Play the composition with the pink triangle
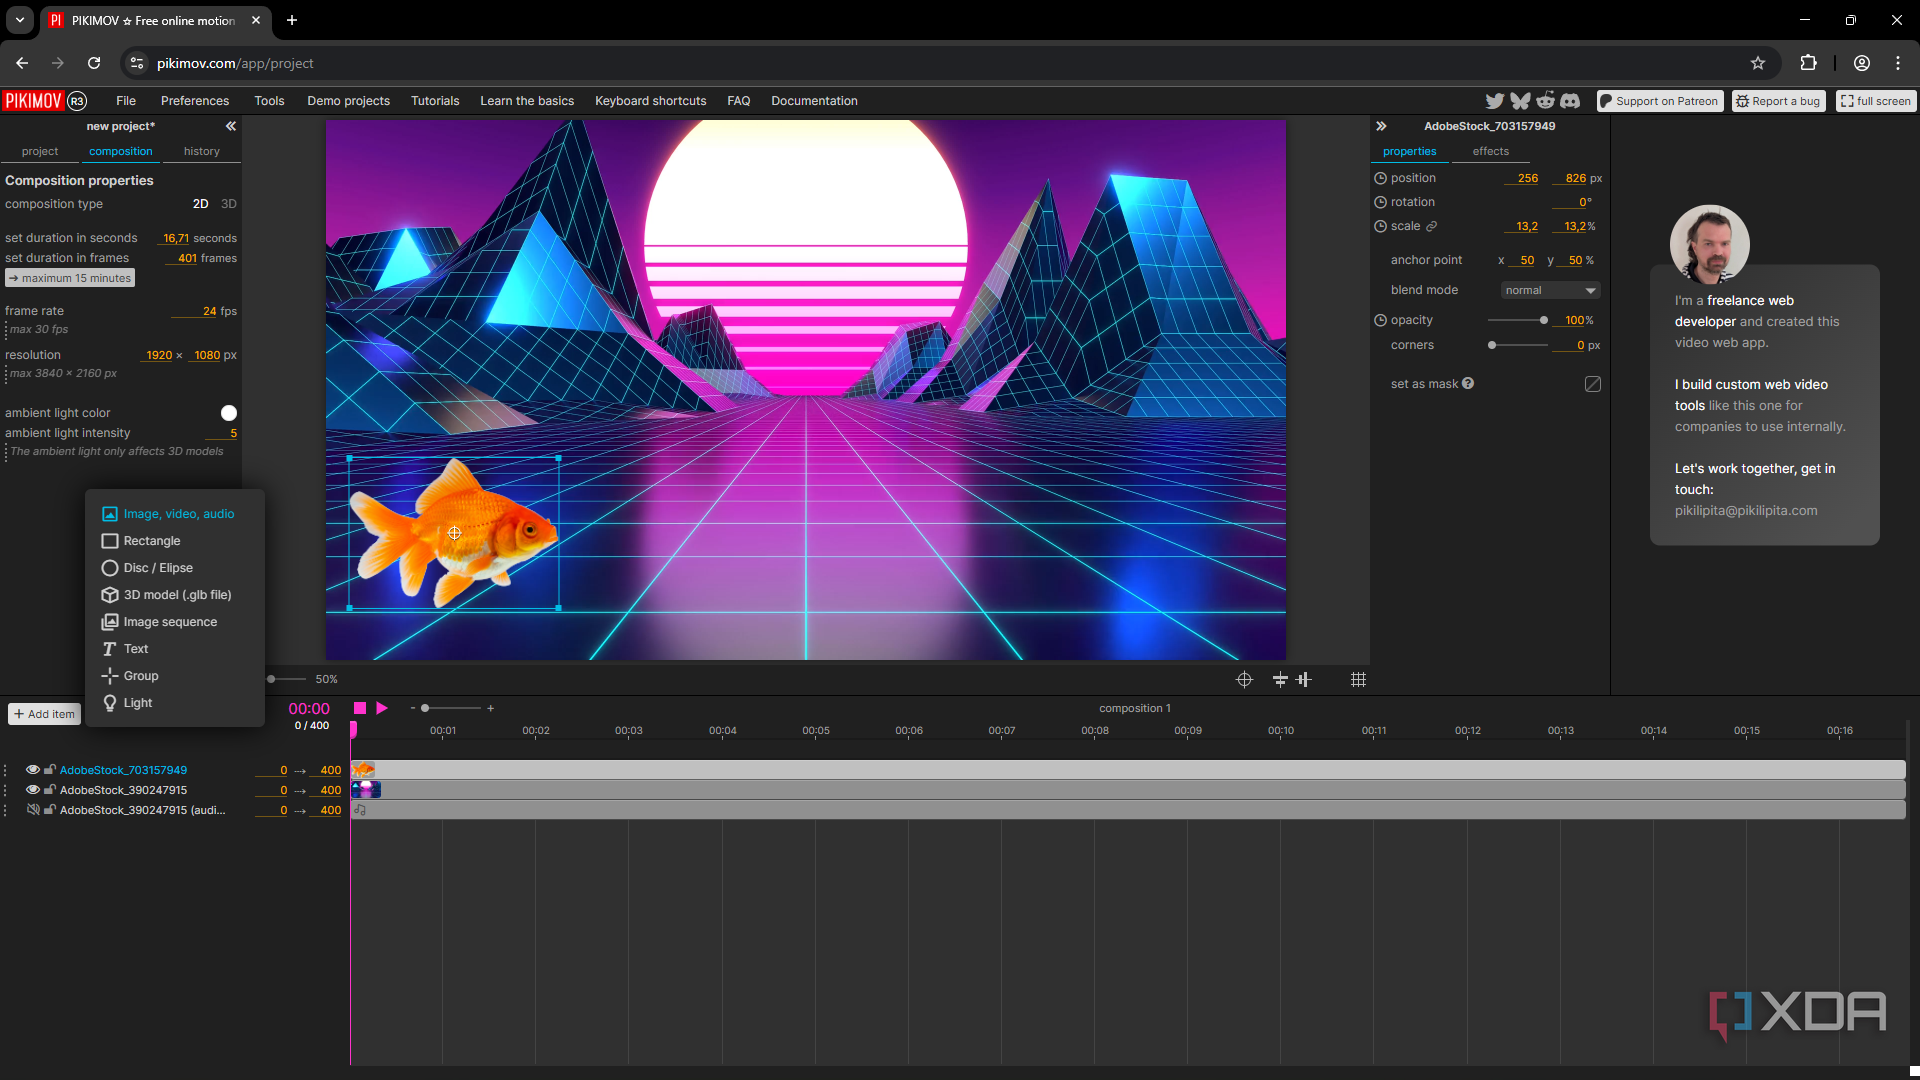 [x=382, y=708]
